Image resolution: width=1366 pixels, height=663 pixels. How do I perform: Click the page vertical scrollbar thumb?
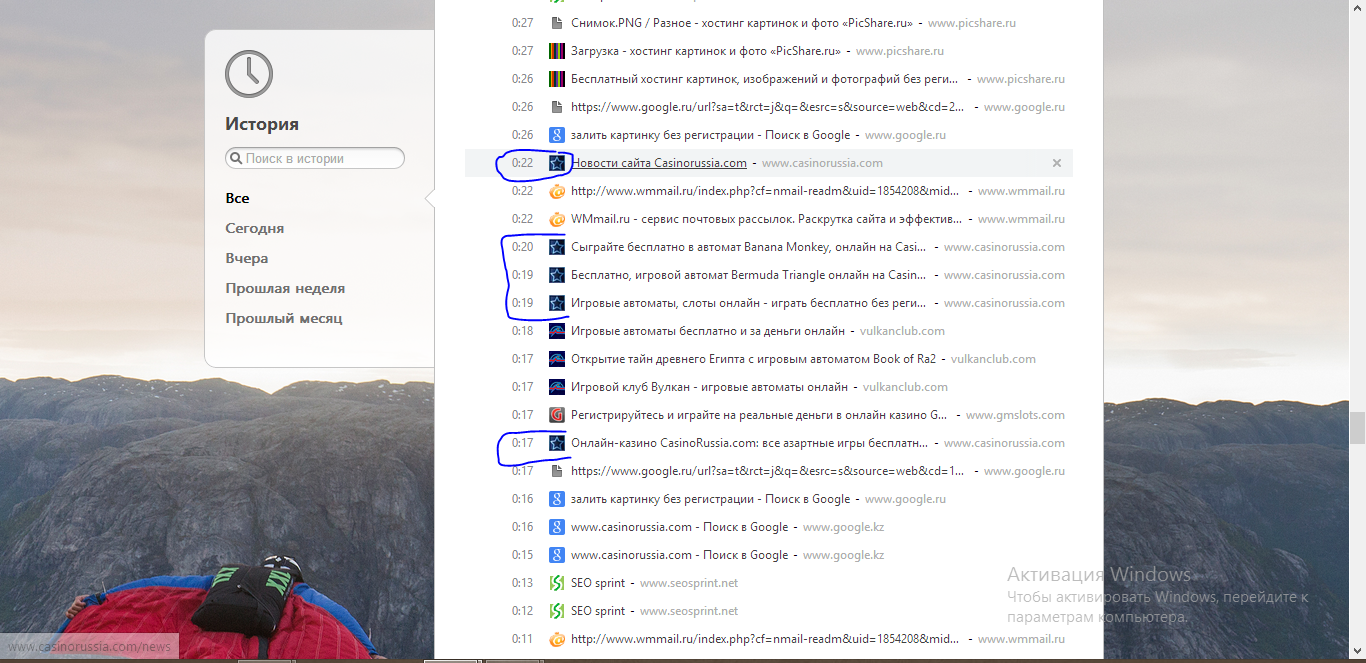[1357, 428]
